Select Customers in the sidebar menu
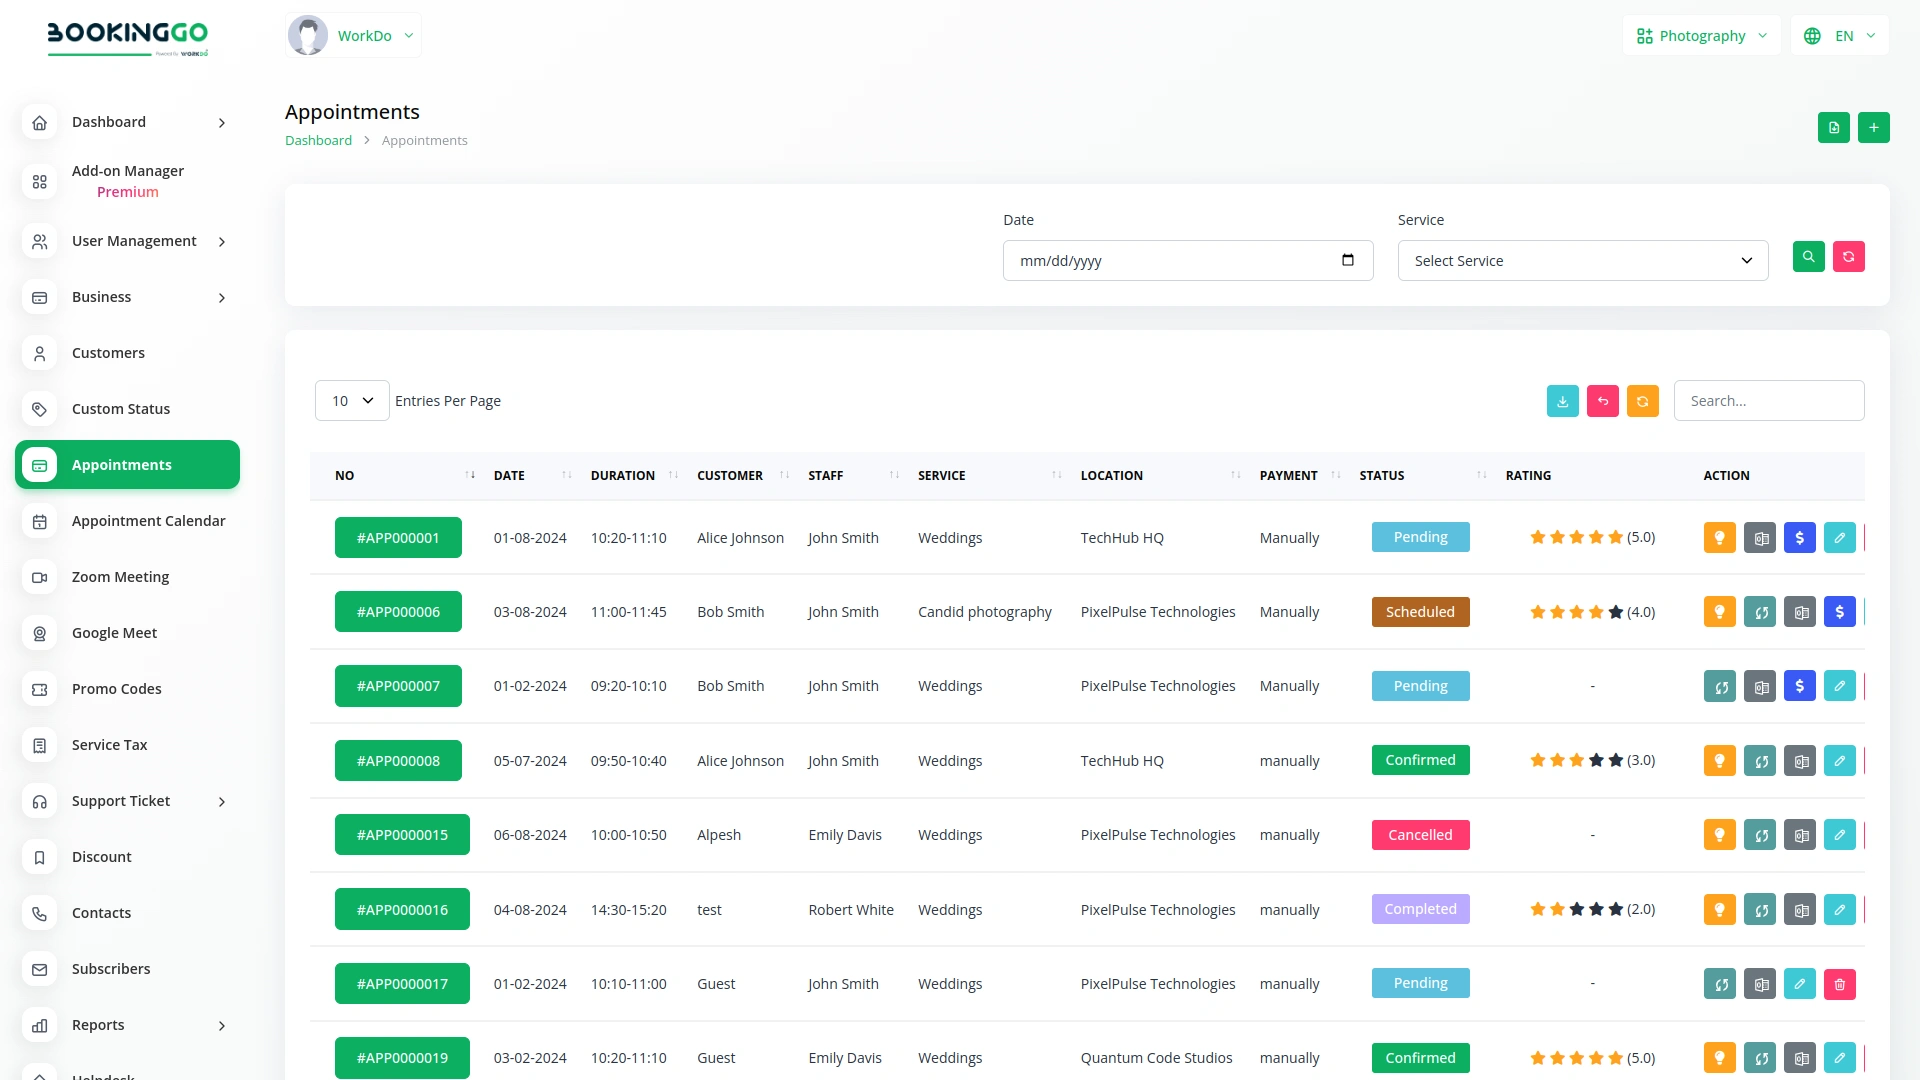 108,353
